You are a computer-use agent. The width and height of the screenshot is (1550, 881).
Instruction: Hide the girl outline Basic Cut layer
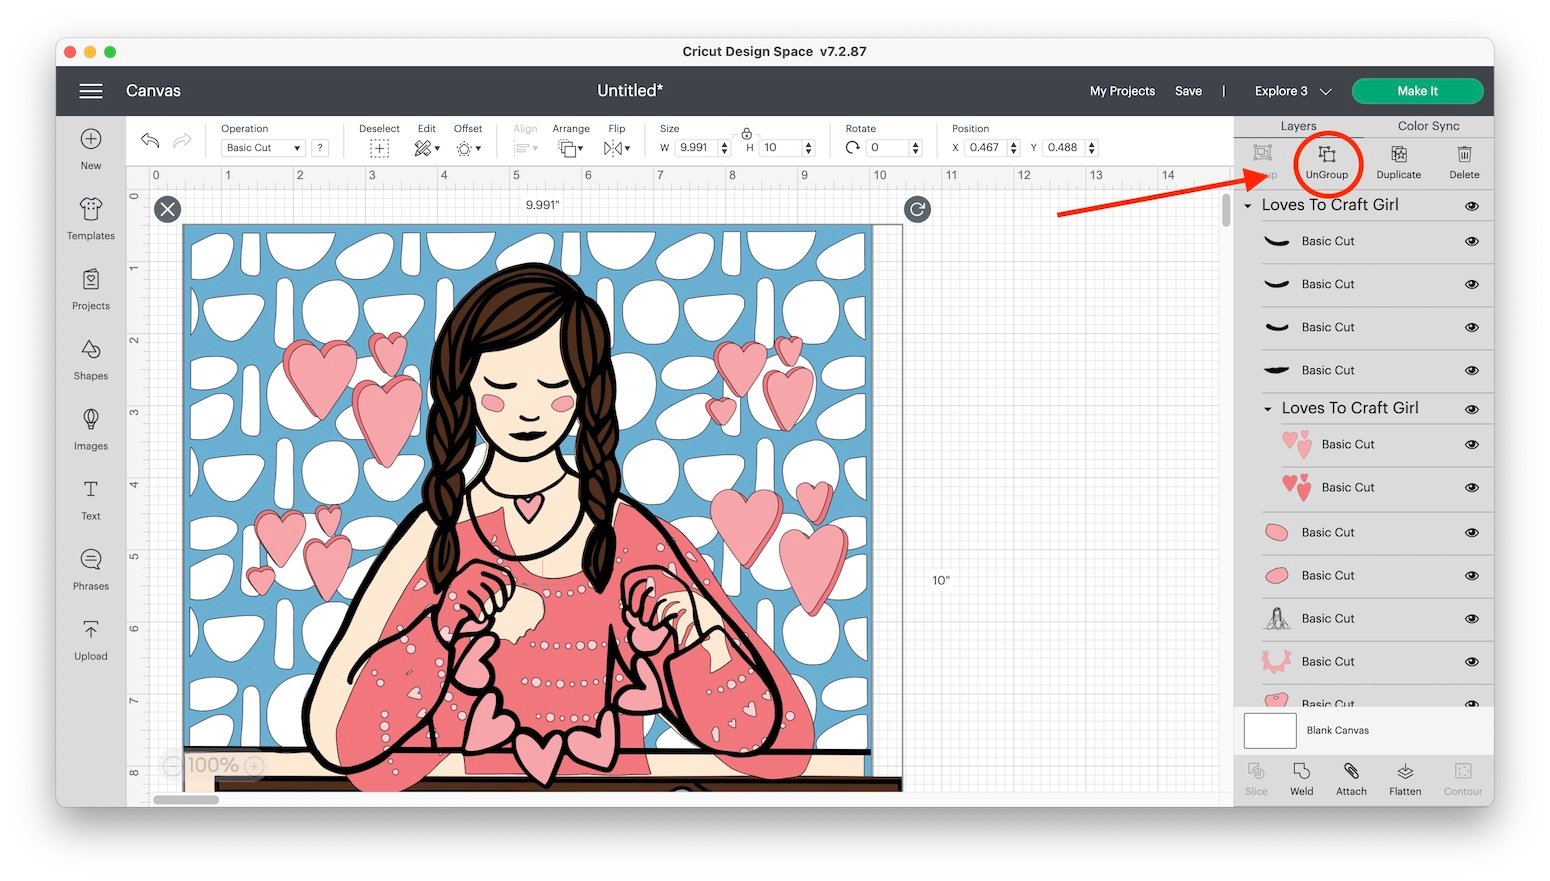[1472, 619]
